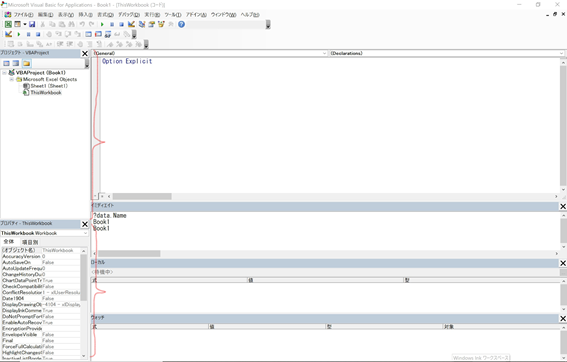Save Book1 with the floppy icon
Image resolution: width=567 pixels, height=362 pixels.
32,24
